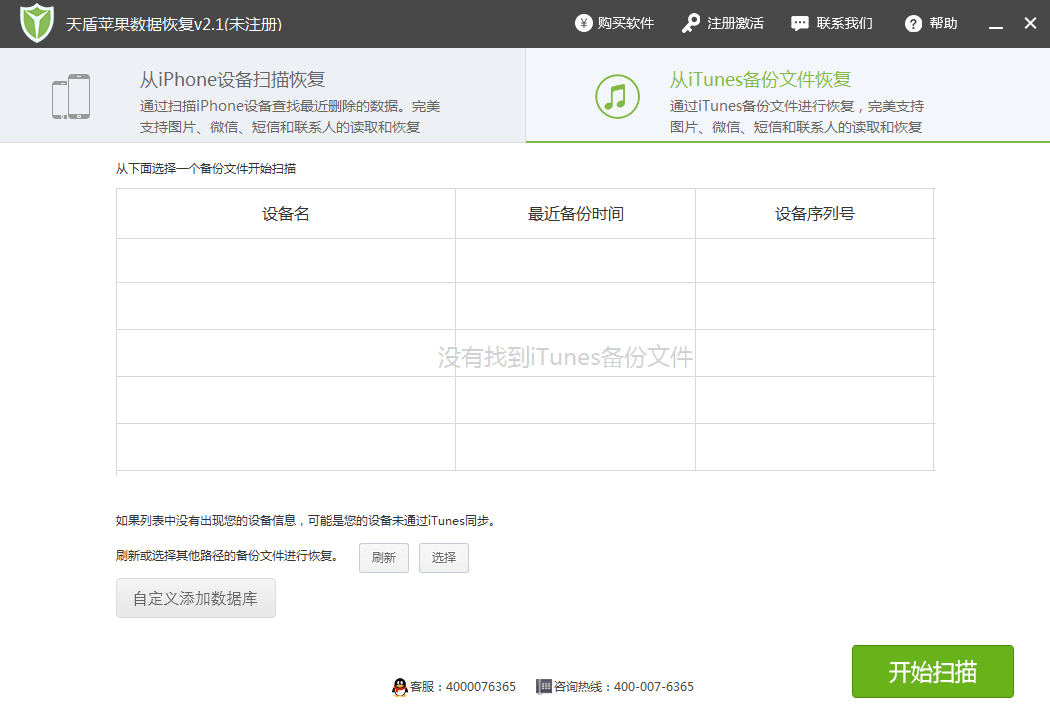
Task: Switch to 从iPhone设备扫描恢复 tab
Action: pos(262,95)
